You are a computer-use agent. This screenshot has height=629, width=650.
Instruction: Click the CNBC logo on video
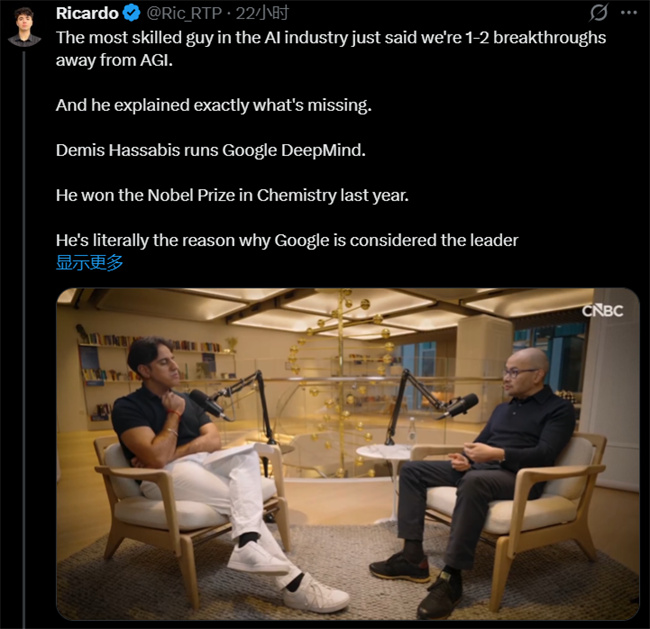(602, 311)
